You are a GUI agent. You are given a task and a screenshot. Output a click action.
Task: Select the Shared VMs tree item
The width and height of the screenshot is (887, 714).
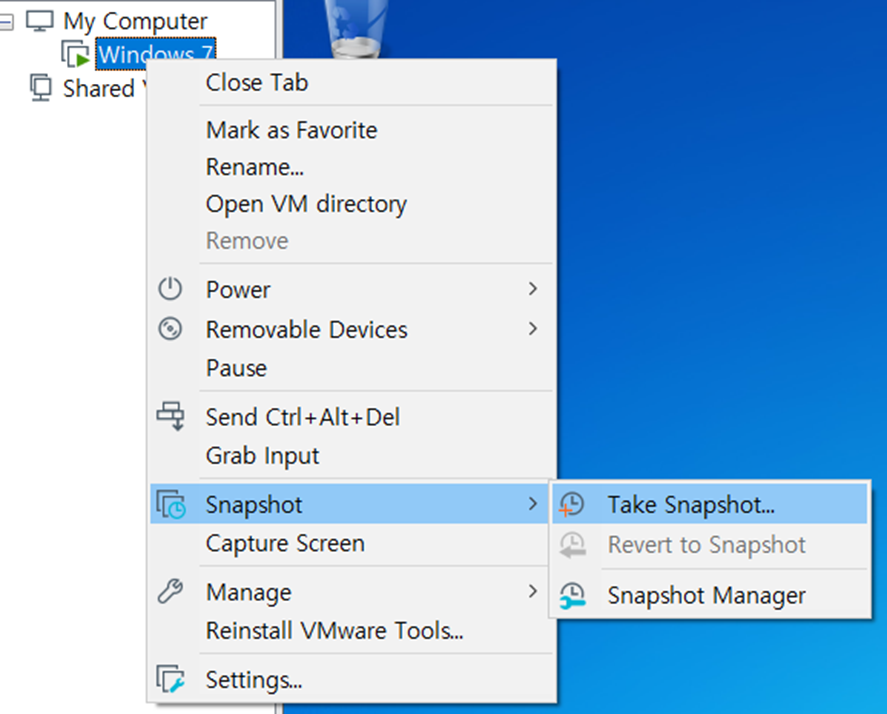pos(105,88)
